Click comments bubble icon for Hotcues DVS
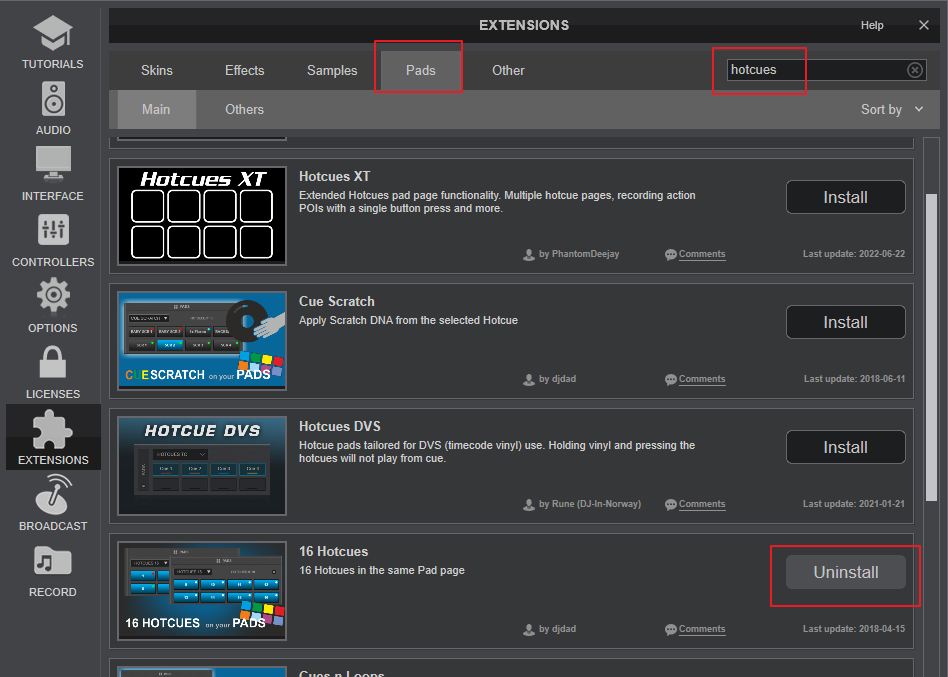This screenshot has height=677, width=948. [670, 505]
